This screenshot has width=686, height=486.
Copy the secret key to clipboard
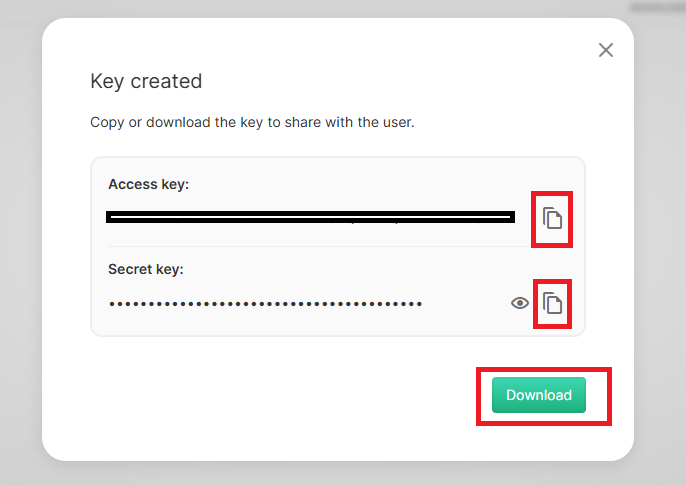pos(553,303)
